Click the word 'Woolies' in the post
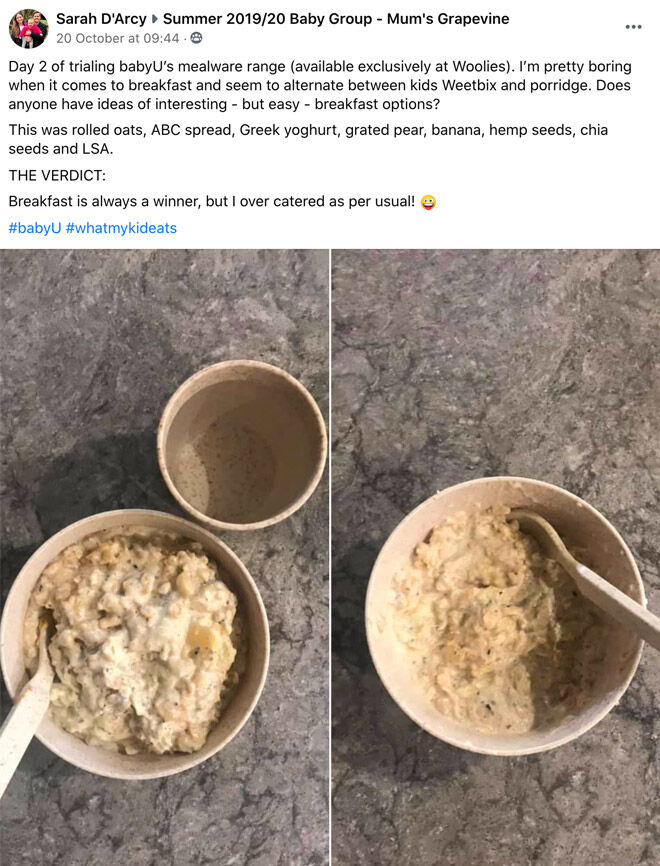 (x=479, y=67)
